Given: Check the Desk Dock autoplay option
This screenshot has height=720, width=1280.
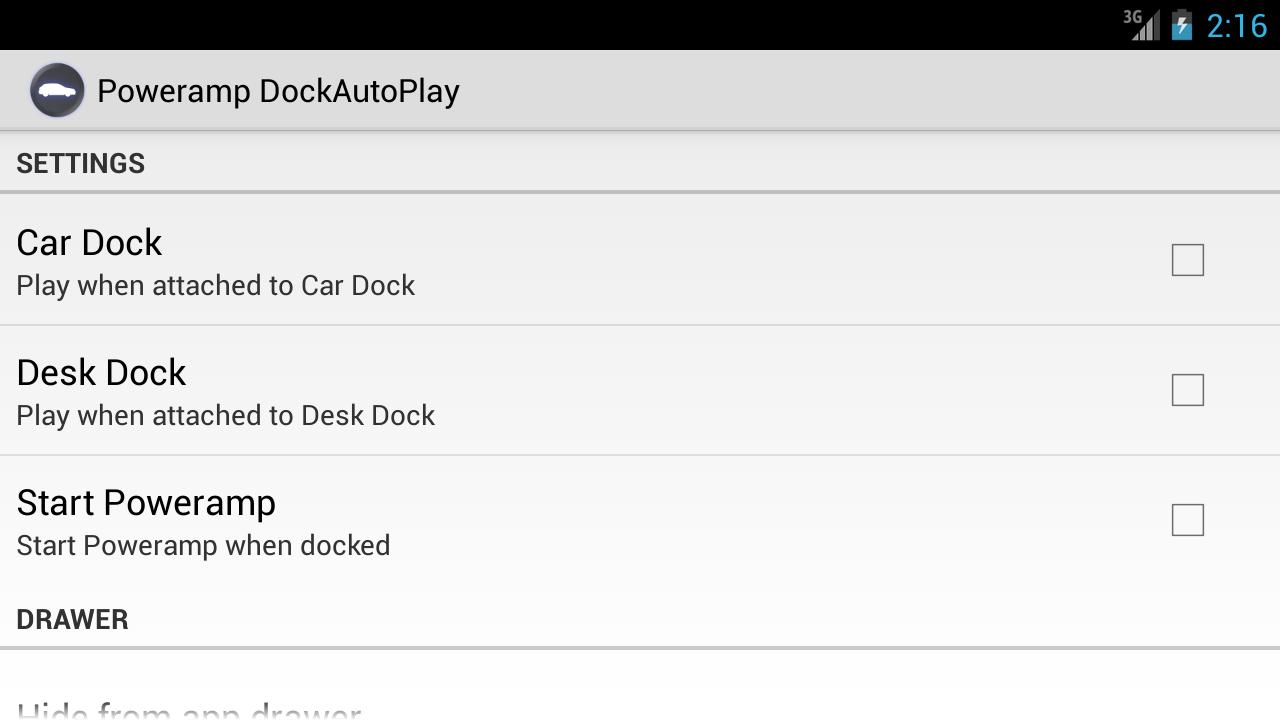Looking at the screenshot, I should 1187,390.
